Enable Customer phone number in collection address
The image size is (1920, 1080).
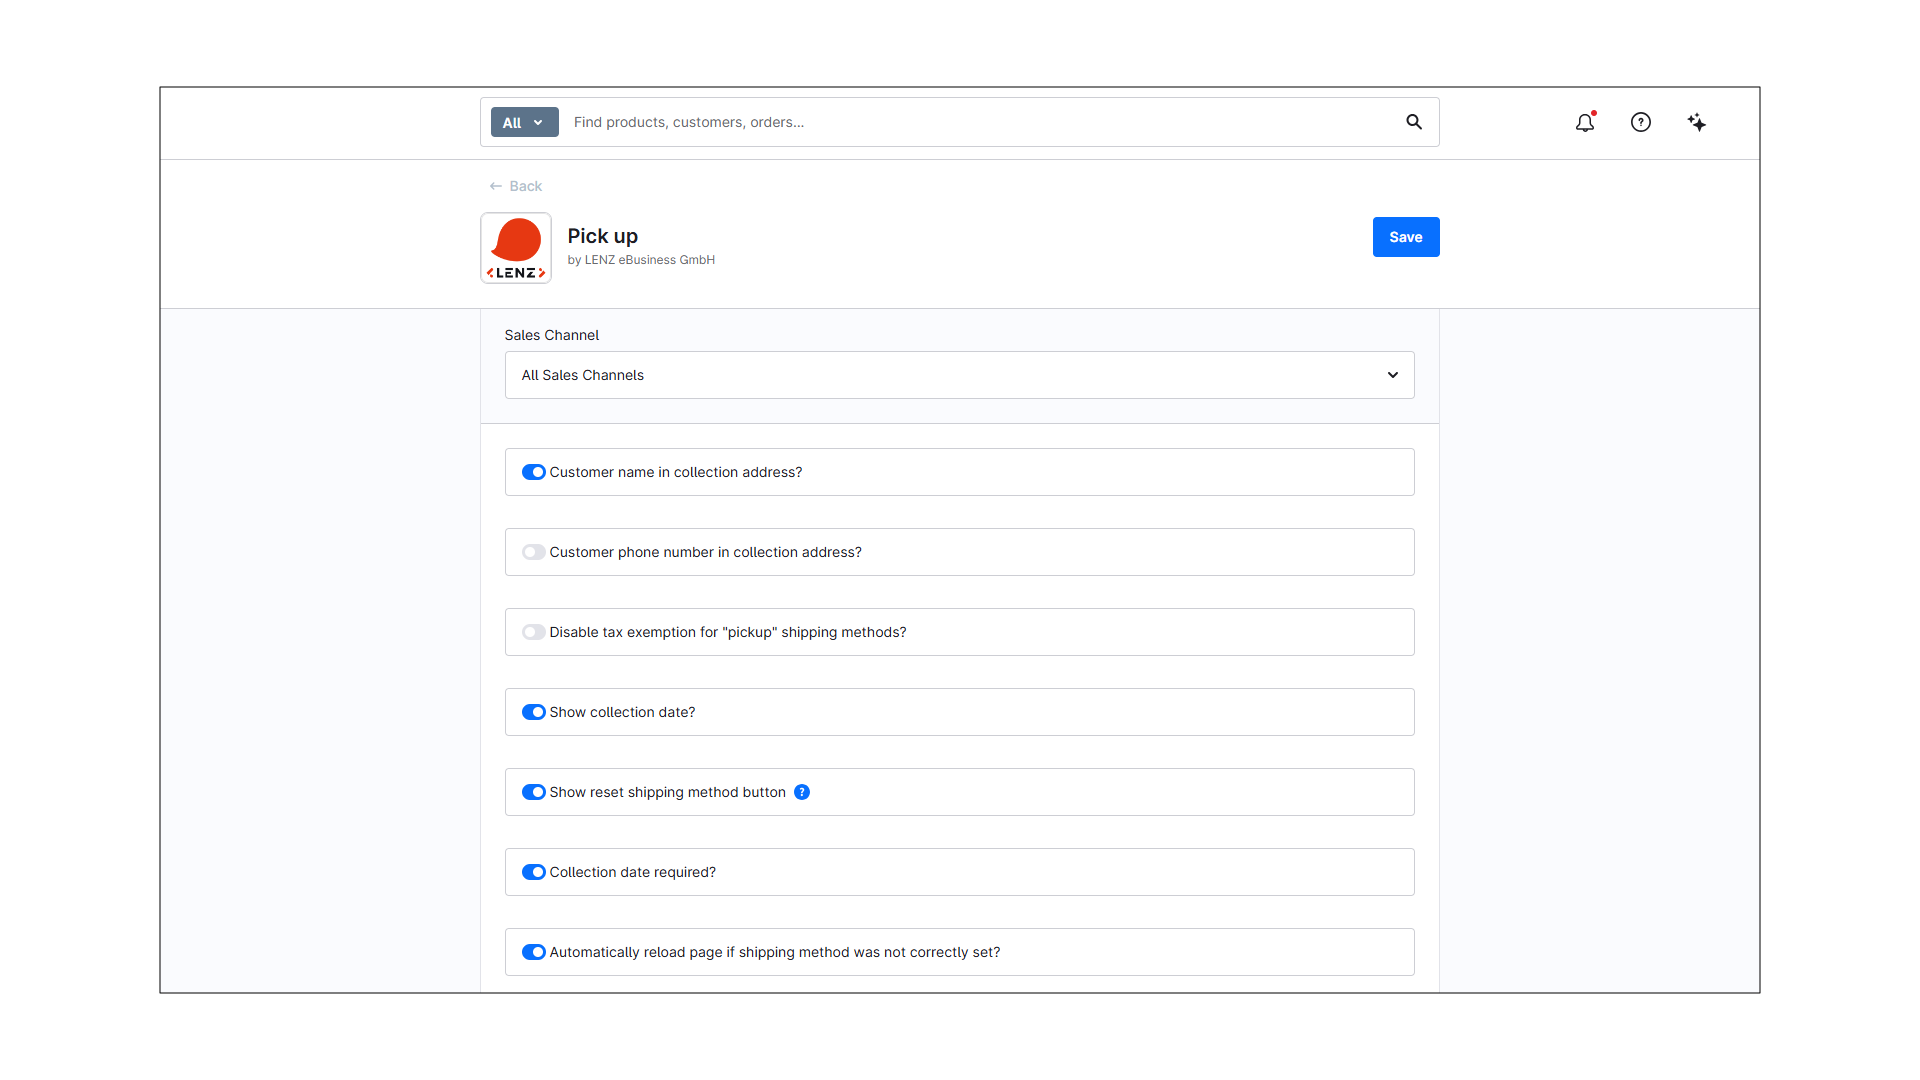pyautogui.click(x=534, y=552)
